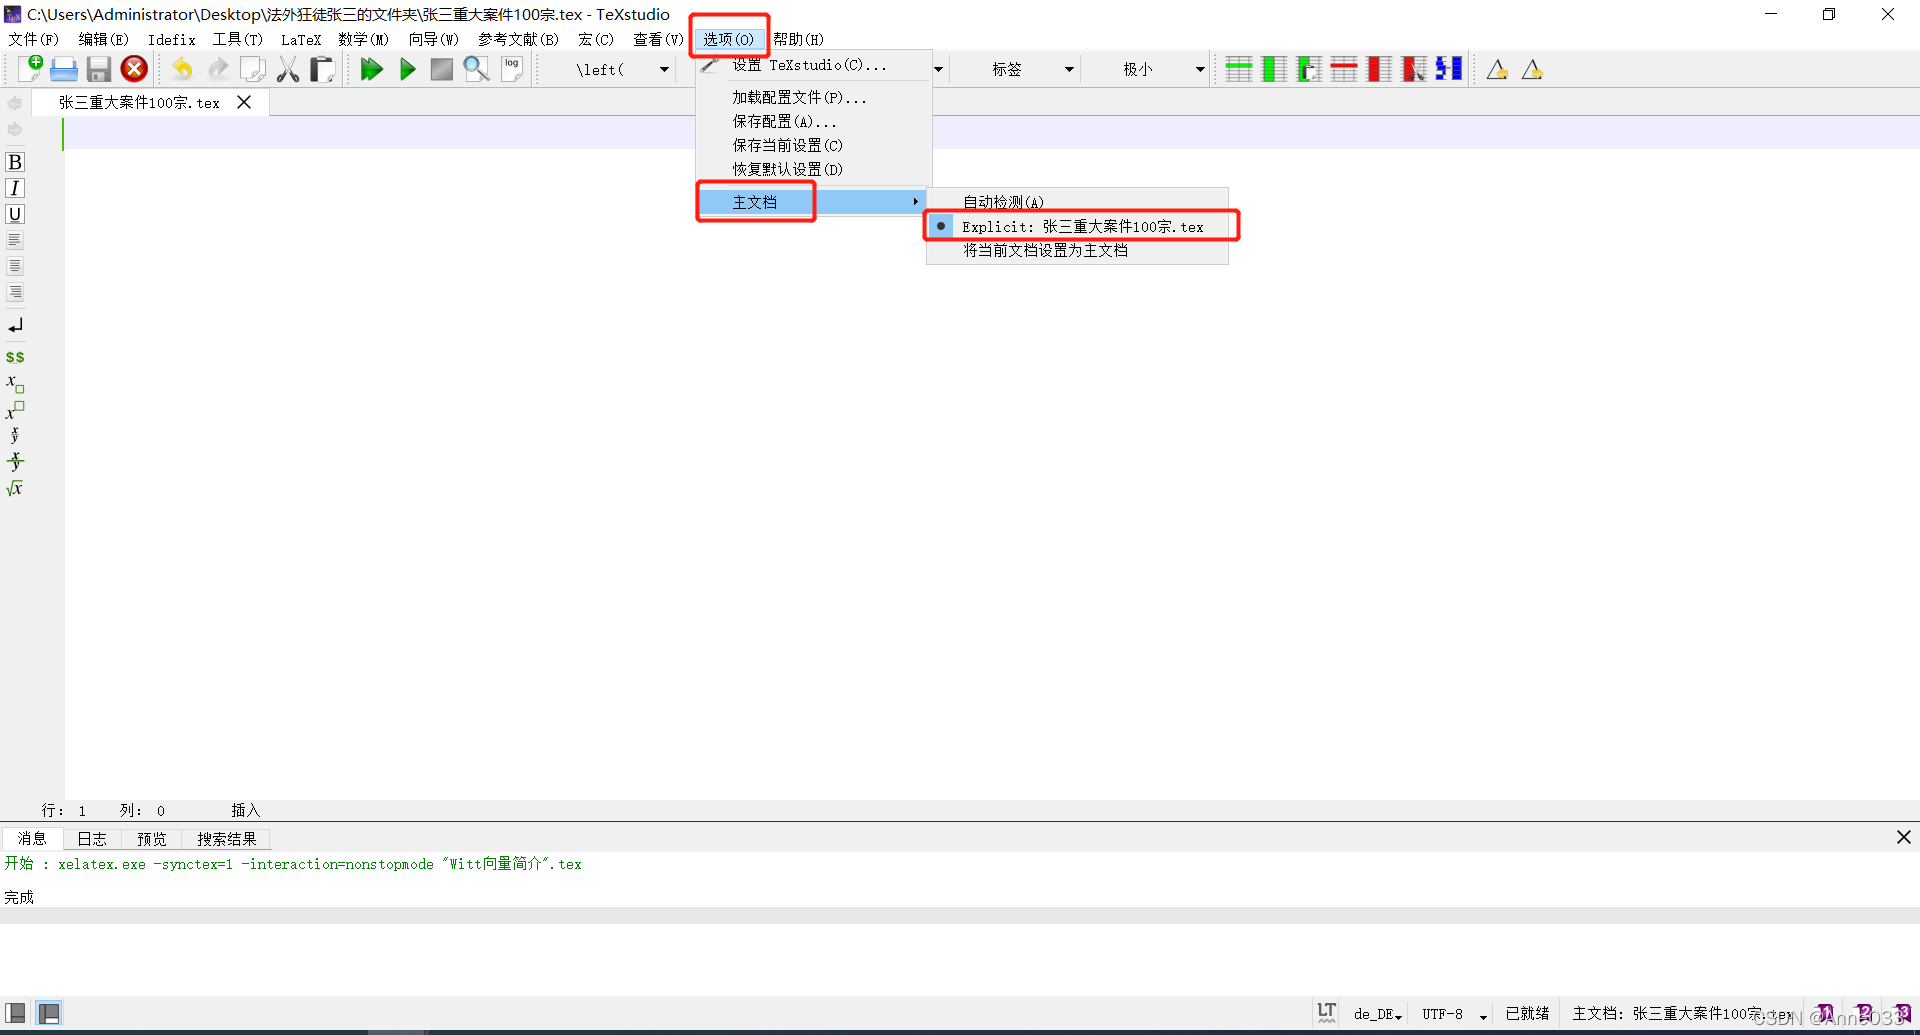Open the 帮助(H) menu
The width and height of the screenshot is (1920, 1035).
point(798,39)
